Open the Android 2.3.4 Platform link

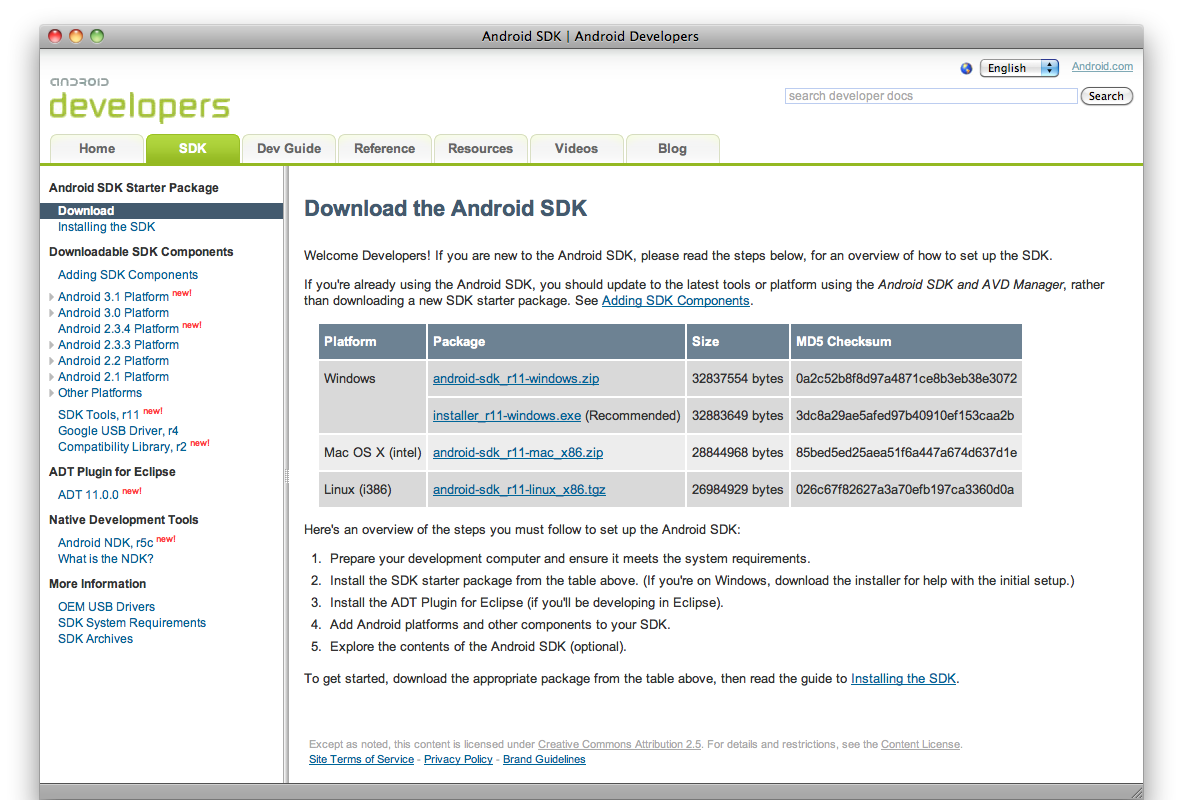pos(118,329)
